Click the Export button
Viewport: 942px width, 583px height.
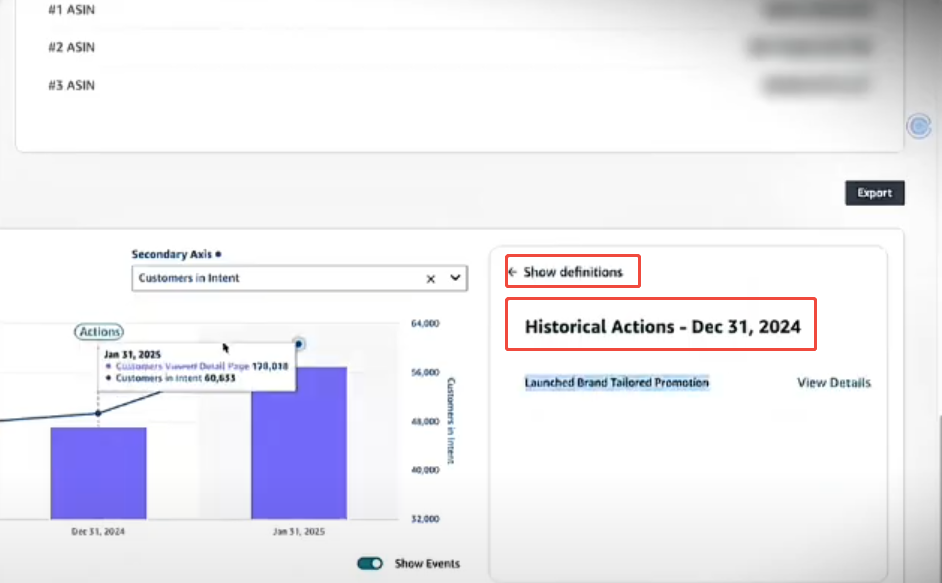pyautogui.click(x=874, y=193)
